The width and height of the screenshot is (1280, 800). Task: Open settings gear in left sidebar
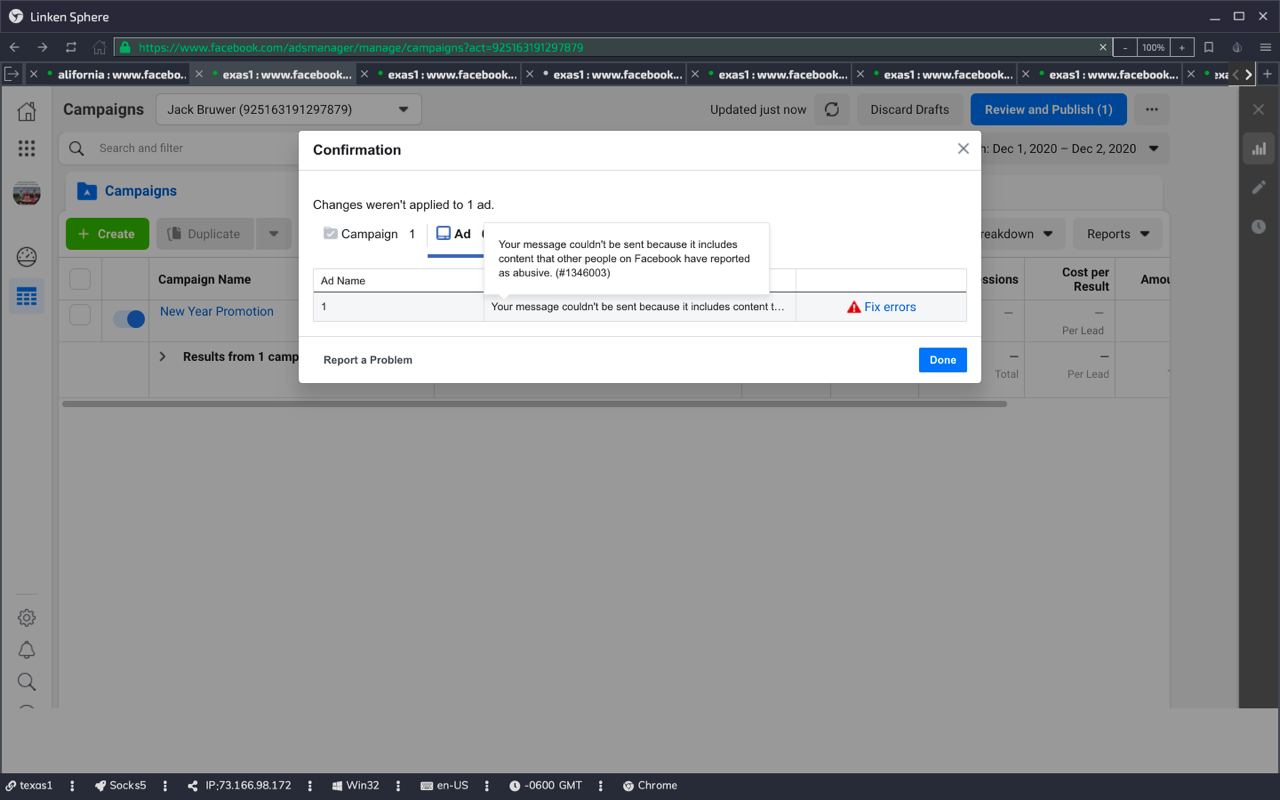[27, 618]
